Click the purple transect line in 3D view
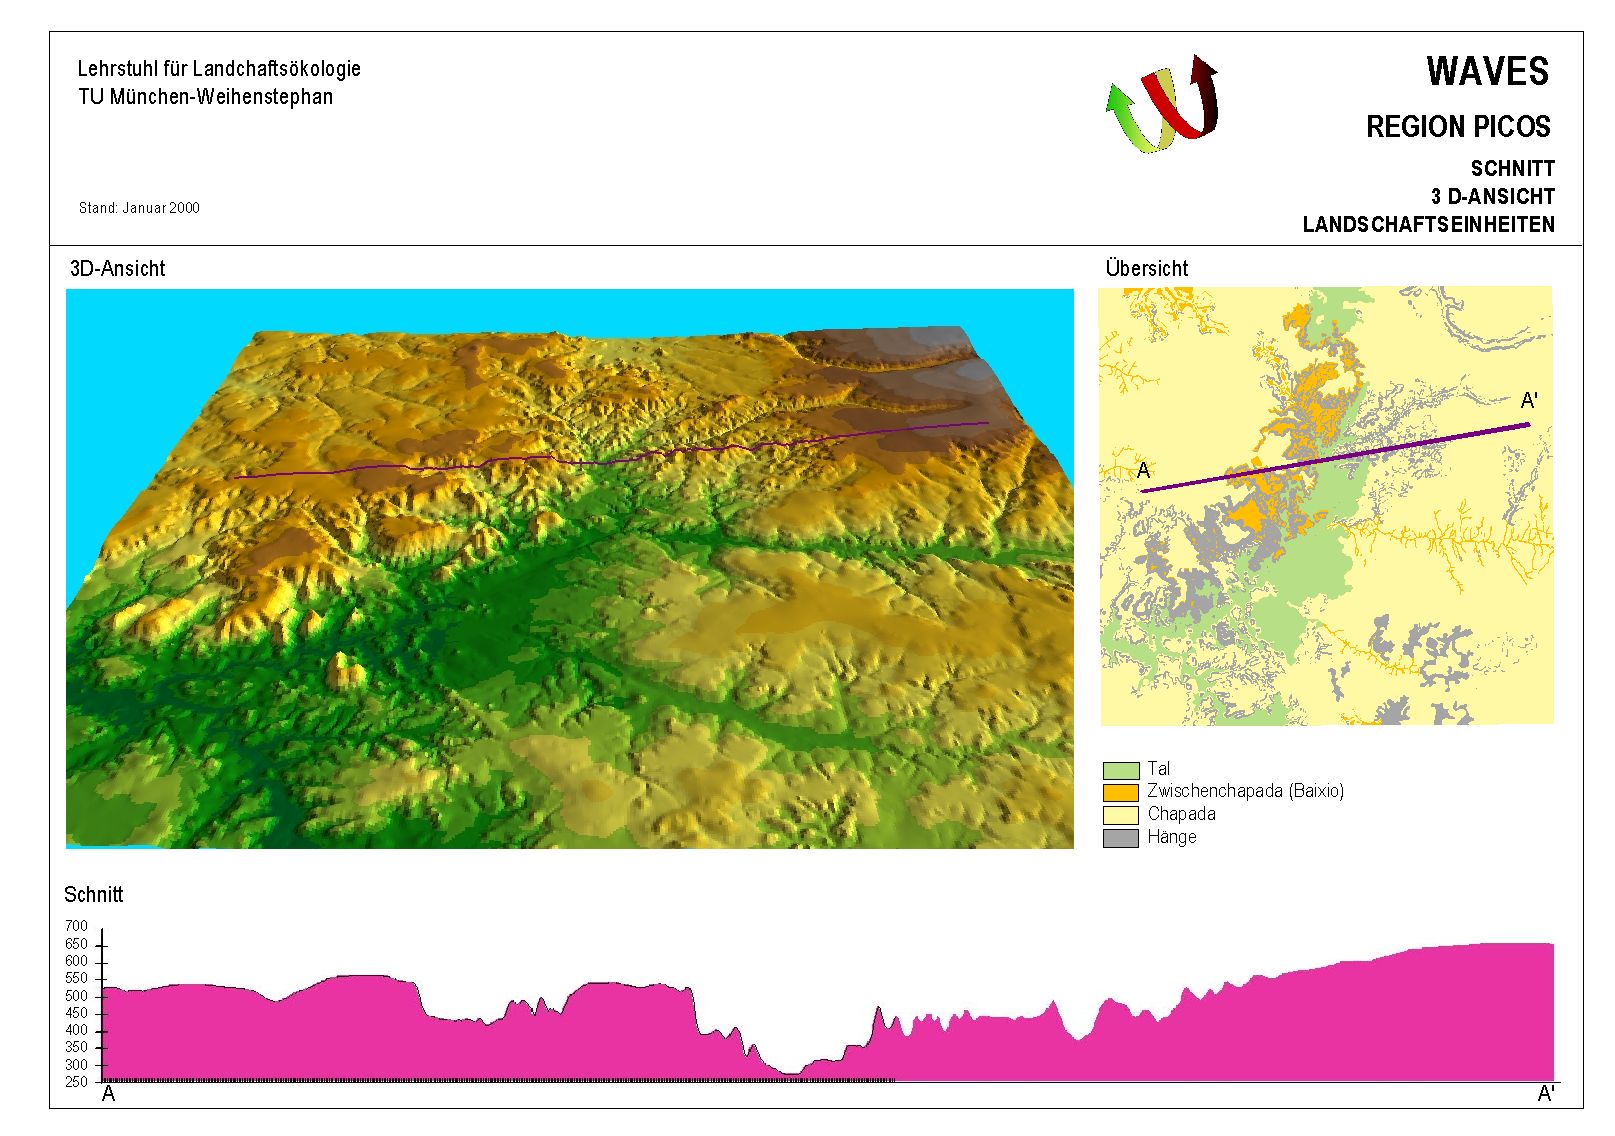 point(611,450)
